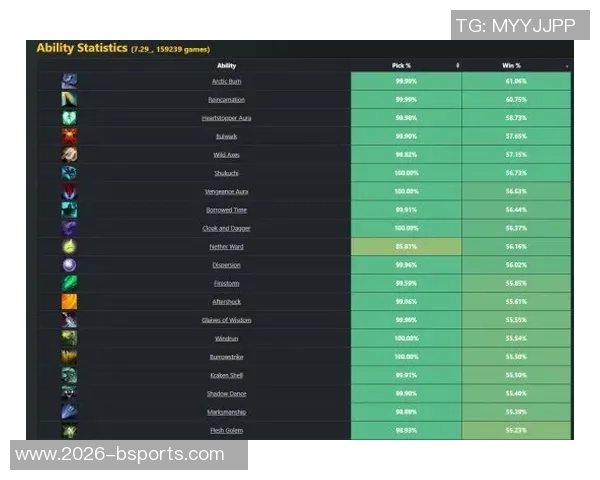This screenshot has height=480, width=600.
Task: Click the Reincarnation ability icon
Action: 69,100
